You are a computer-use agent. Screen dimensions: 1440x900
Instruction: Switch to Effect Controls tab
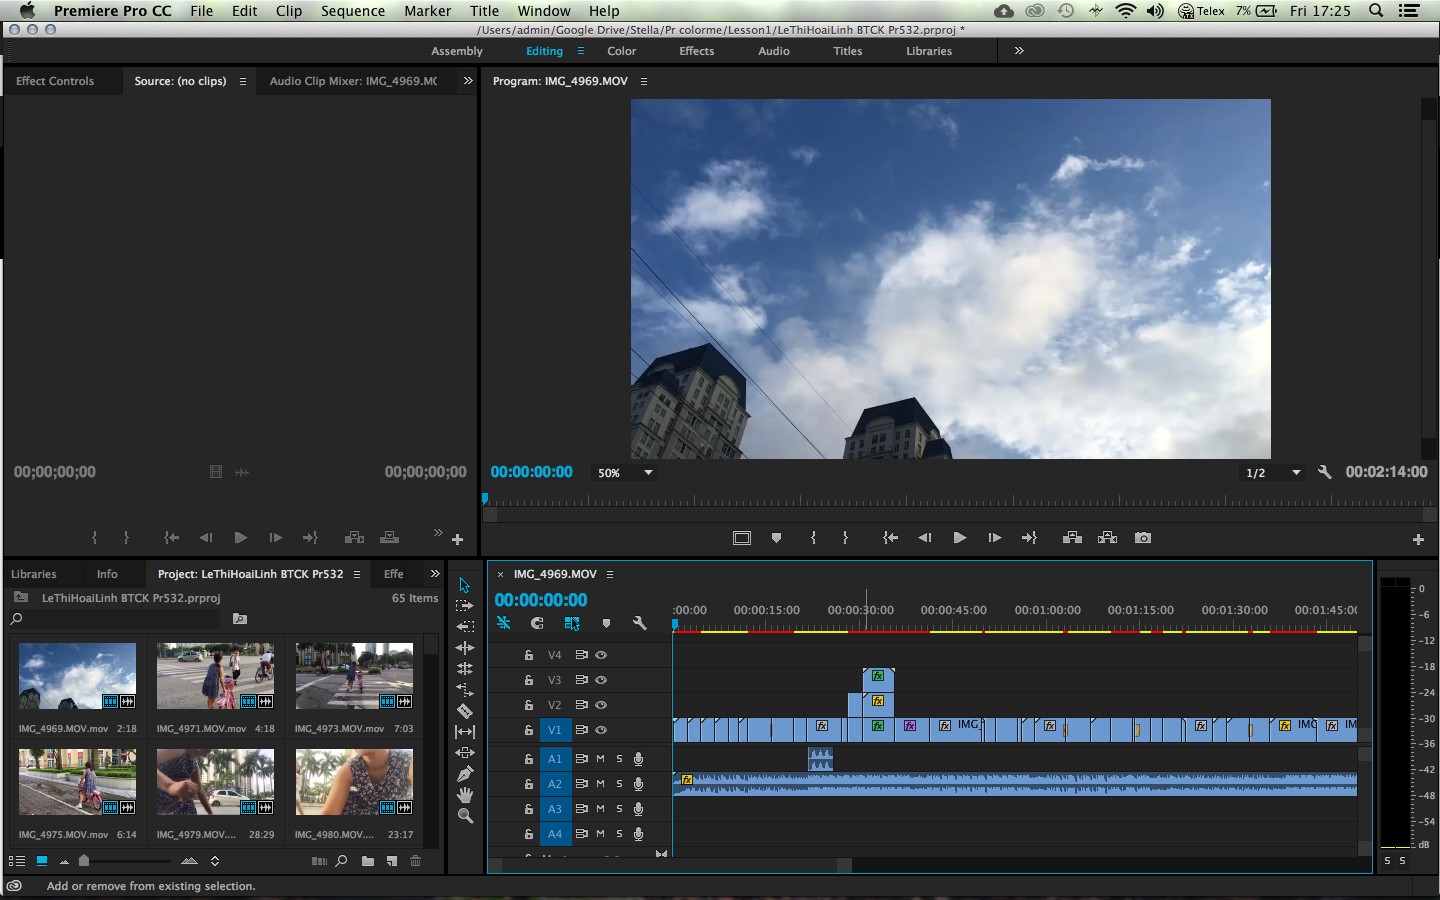click(x=55, y=81)
